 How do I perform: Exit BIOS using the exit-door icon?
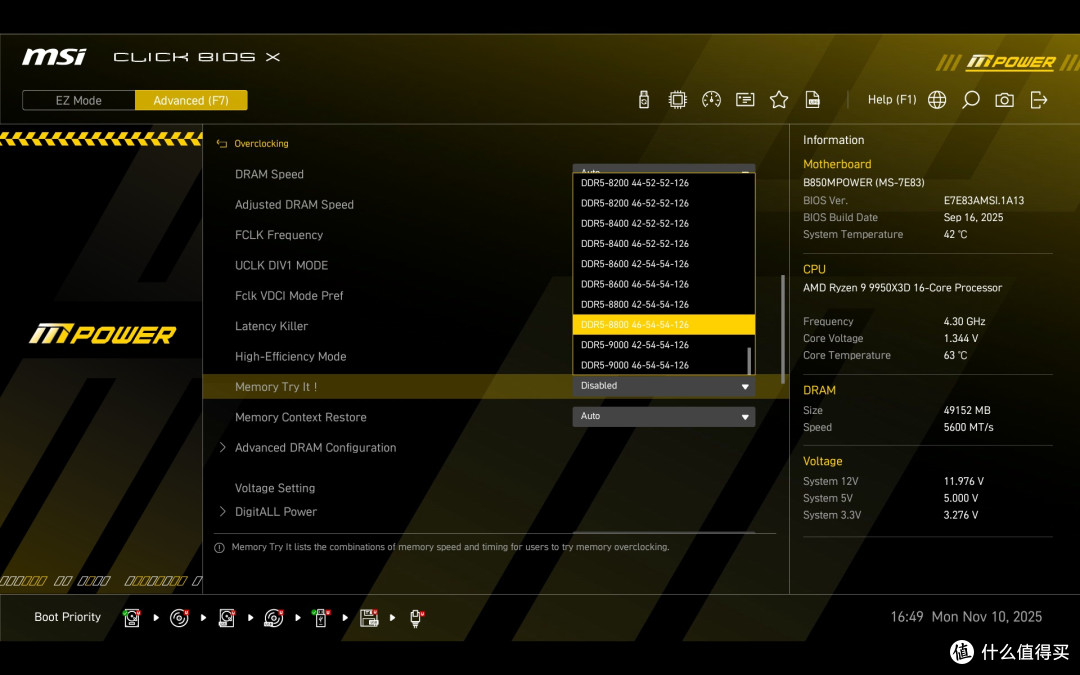click(x=1039, y=100)
